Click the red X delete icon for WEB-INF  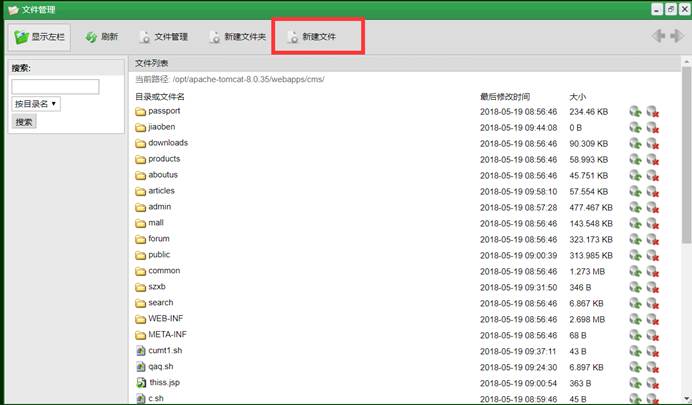(653, 319)
